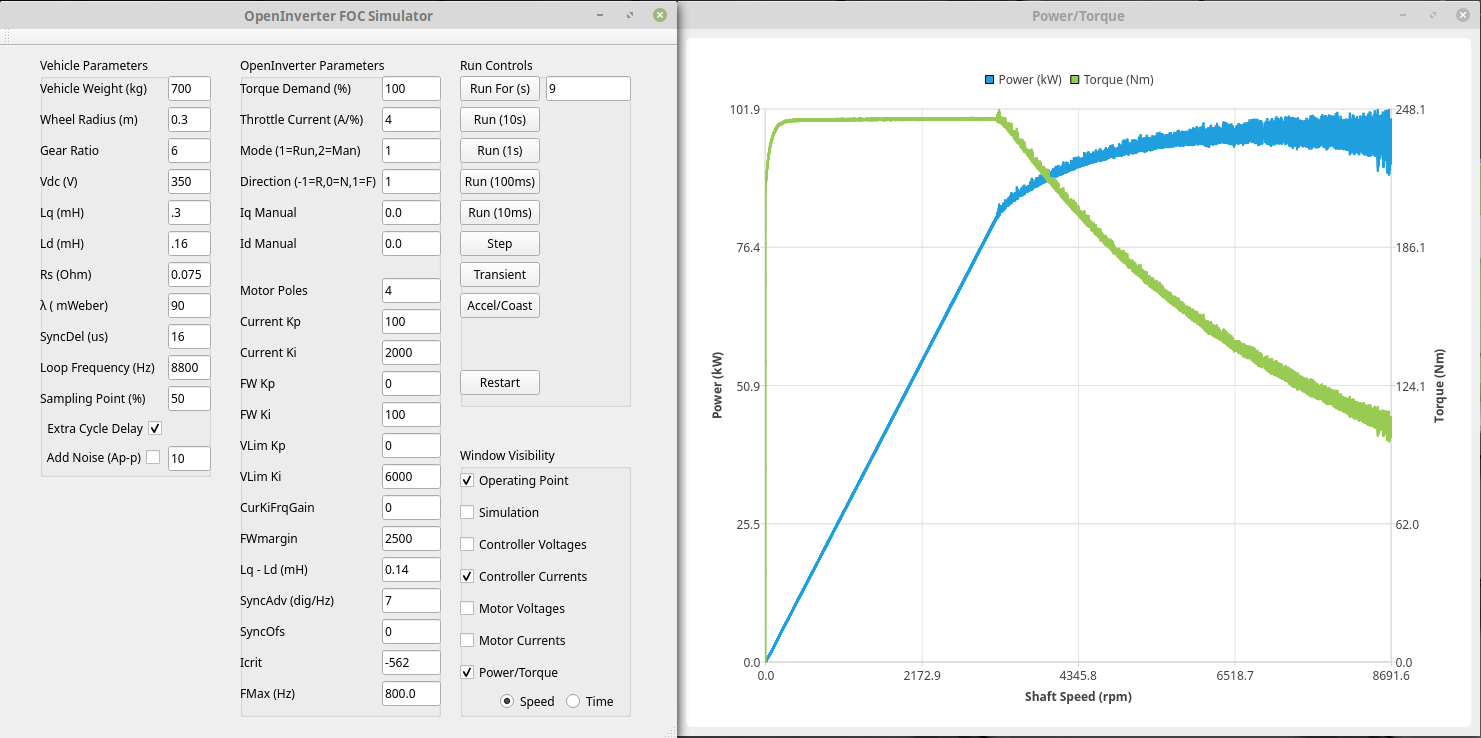
Task: Click the FMax (Hz) input field
Action: click(410, 693)
